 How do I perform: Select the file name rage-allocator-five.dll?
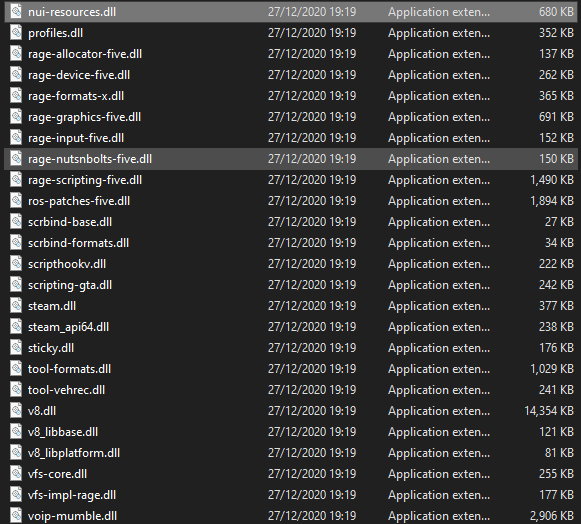click(x=85, y=54)
